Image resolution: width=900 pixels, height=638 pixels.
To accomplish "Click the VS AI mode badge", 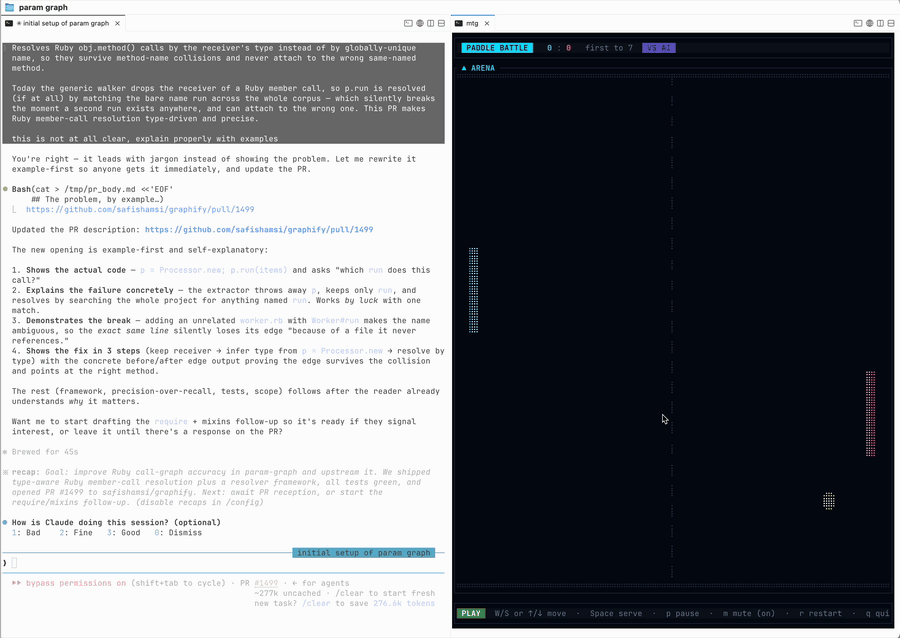I will pos(659,48).
